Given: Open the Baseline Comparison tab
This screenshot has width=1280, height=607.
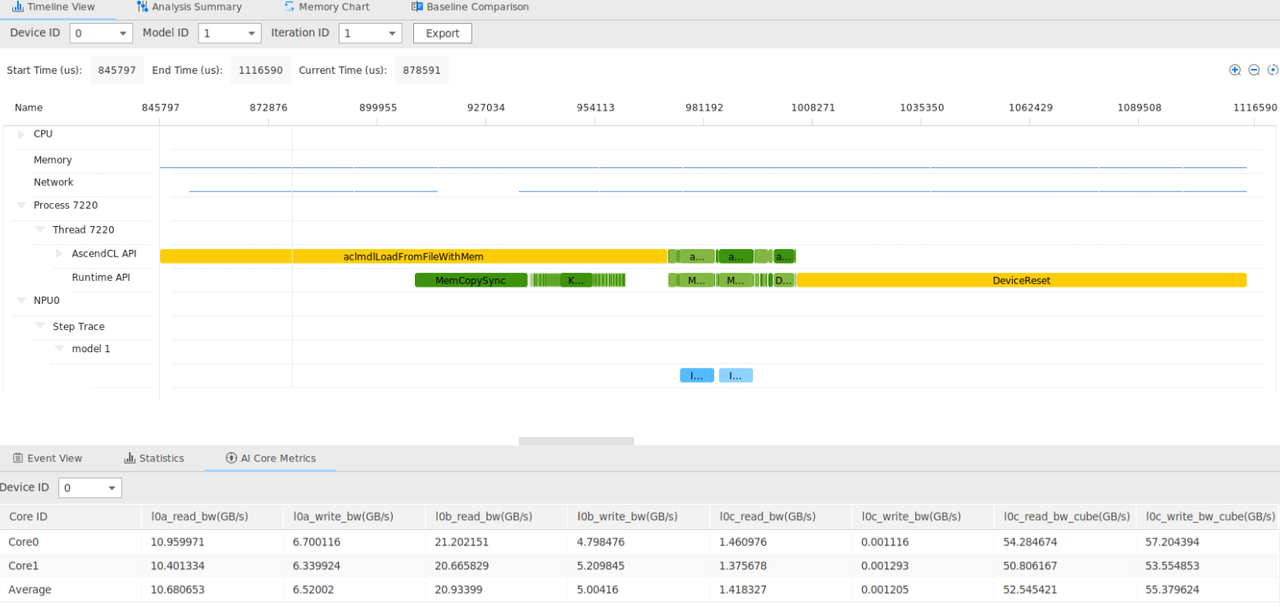Looking at the screenshot, I should point(470,7).
